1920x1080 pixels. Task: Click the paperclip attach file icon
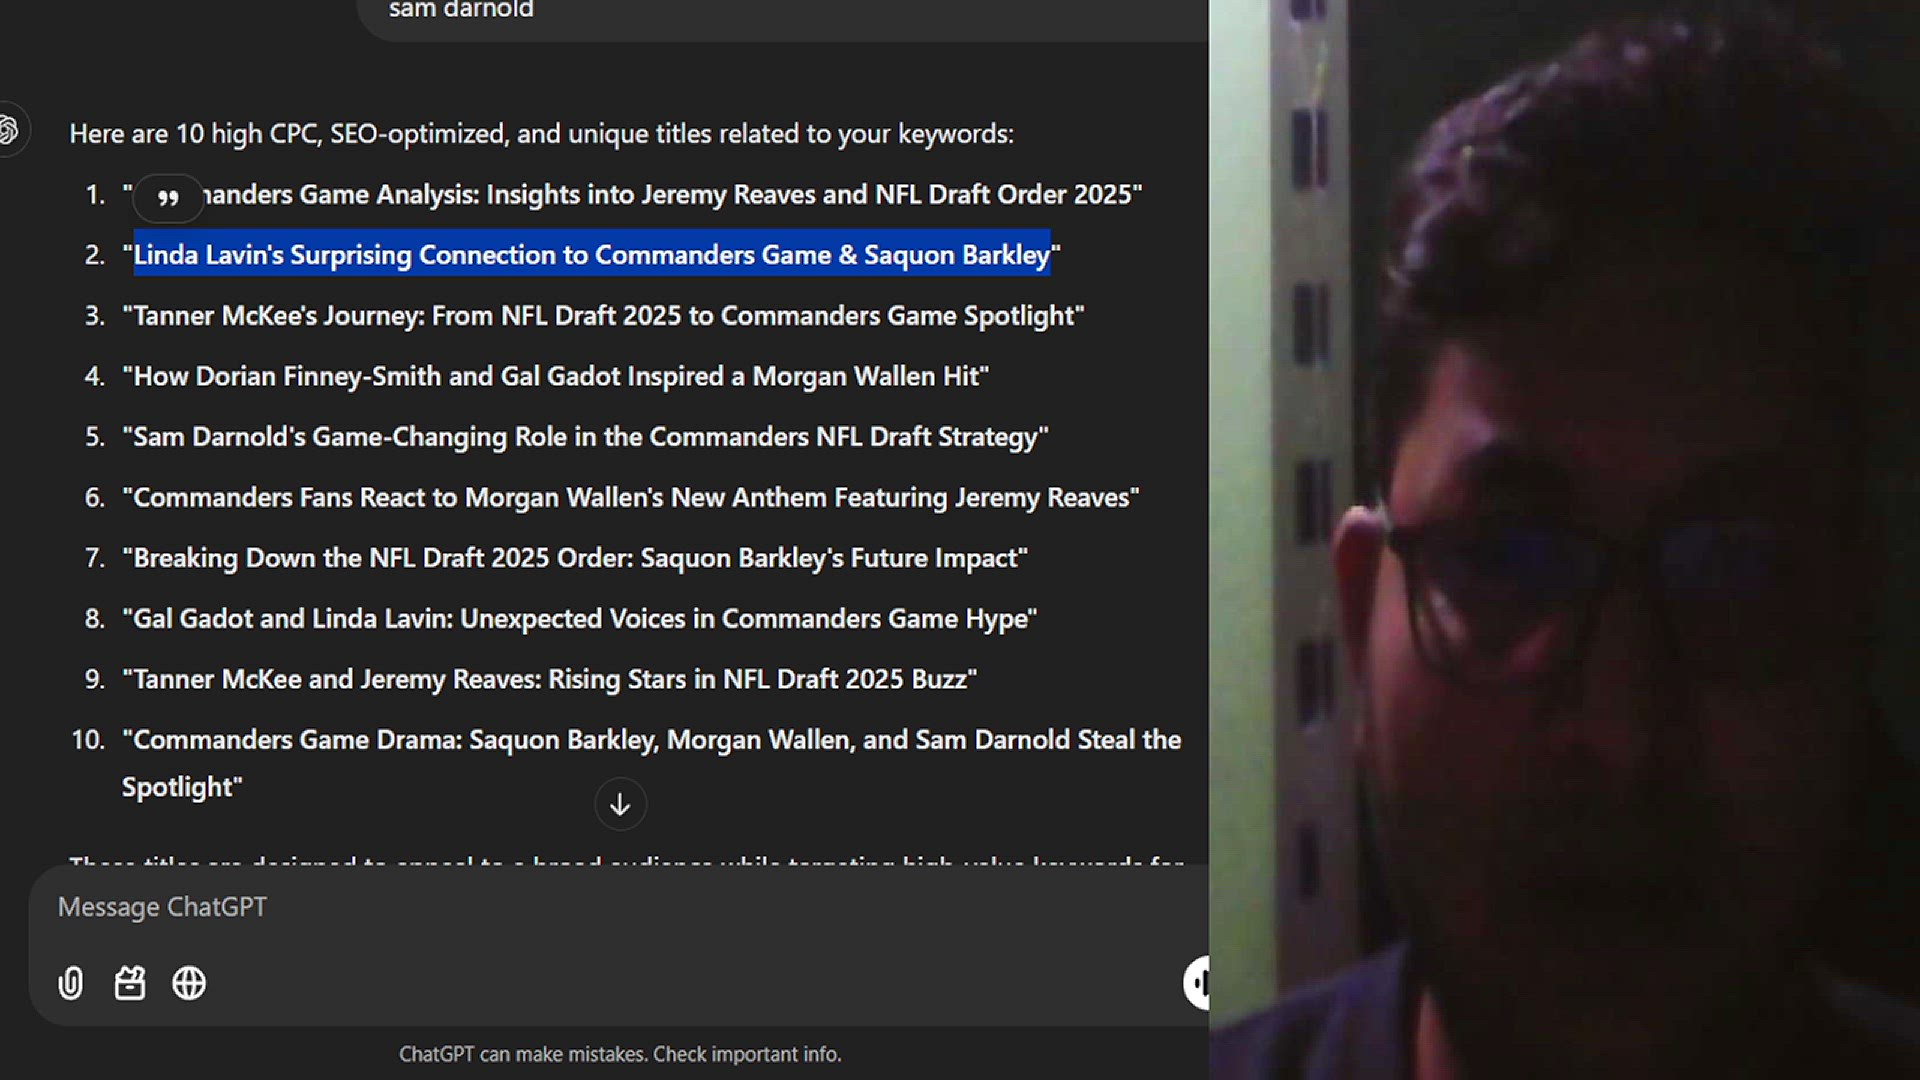[x=71, y=983]
